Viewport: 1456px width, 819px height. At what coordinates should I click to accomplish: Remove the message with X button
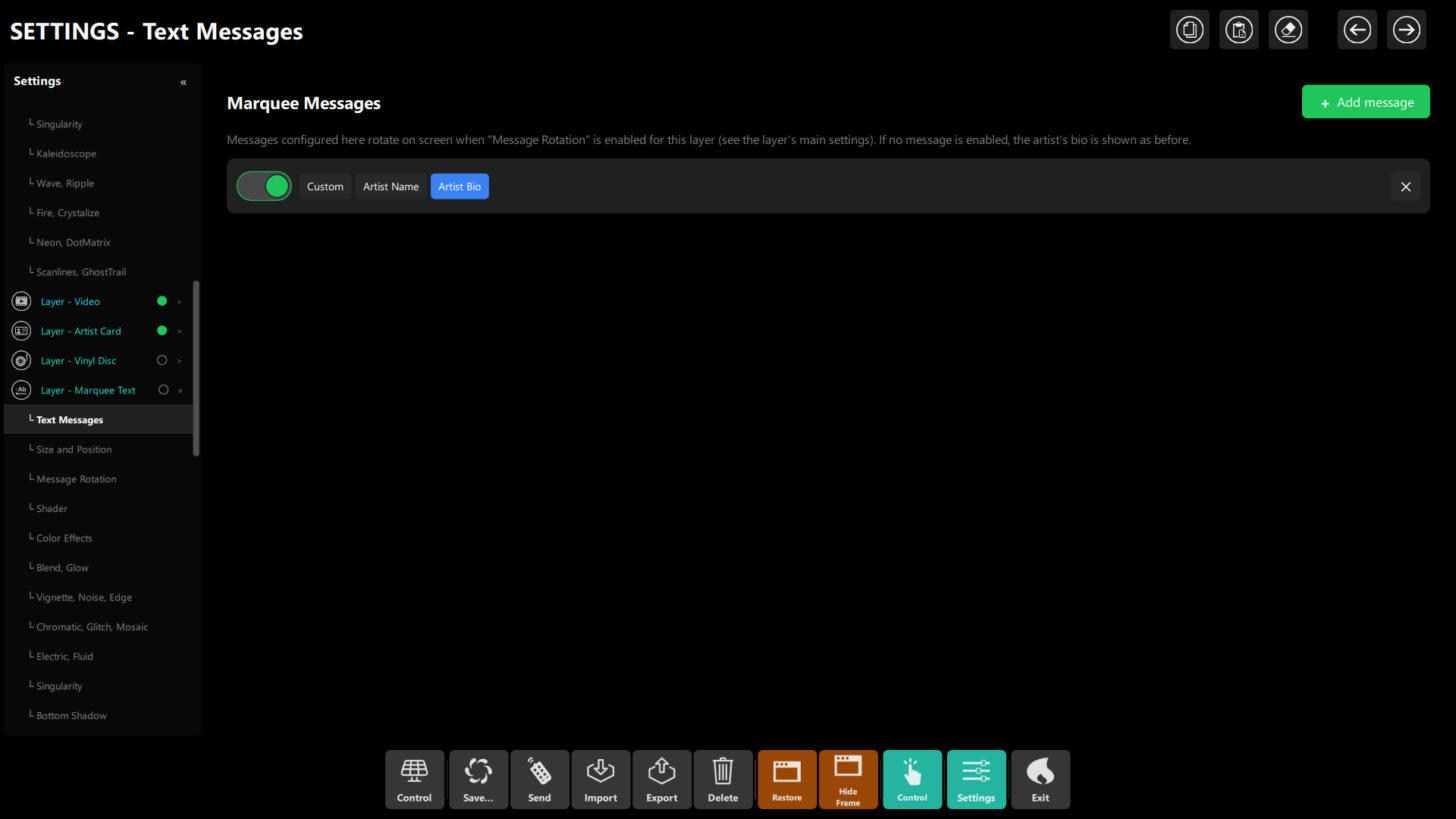[x=1405, y=187]
